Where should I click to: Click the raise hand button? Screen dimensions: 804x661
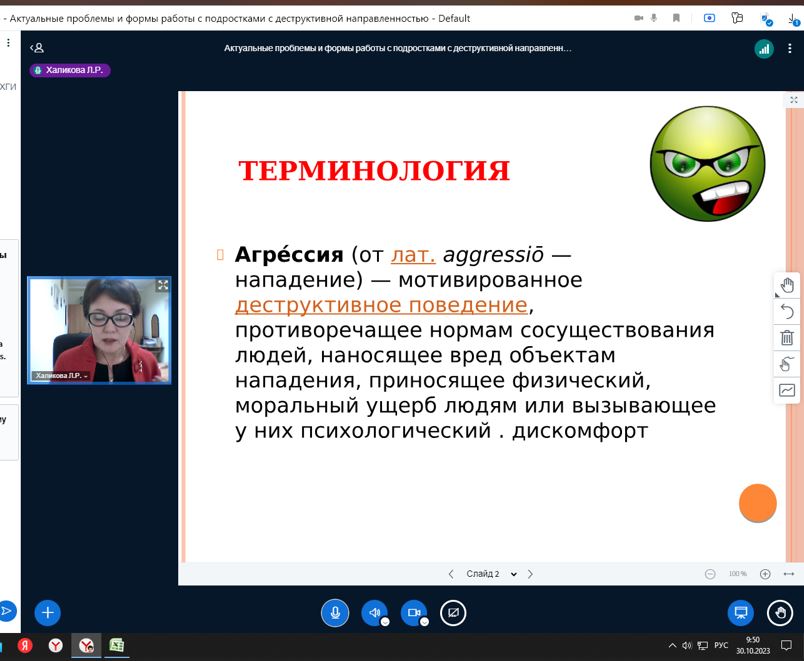pyautogui.click(x=780, y=612)
